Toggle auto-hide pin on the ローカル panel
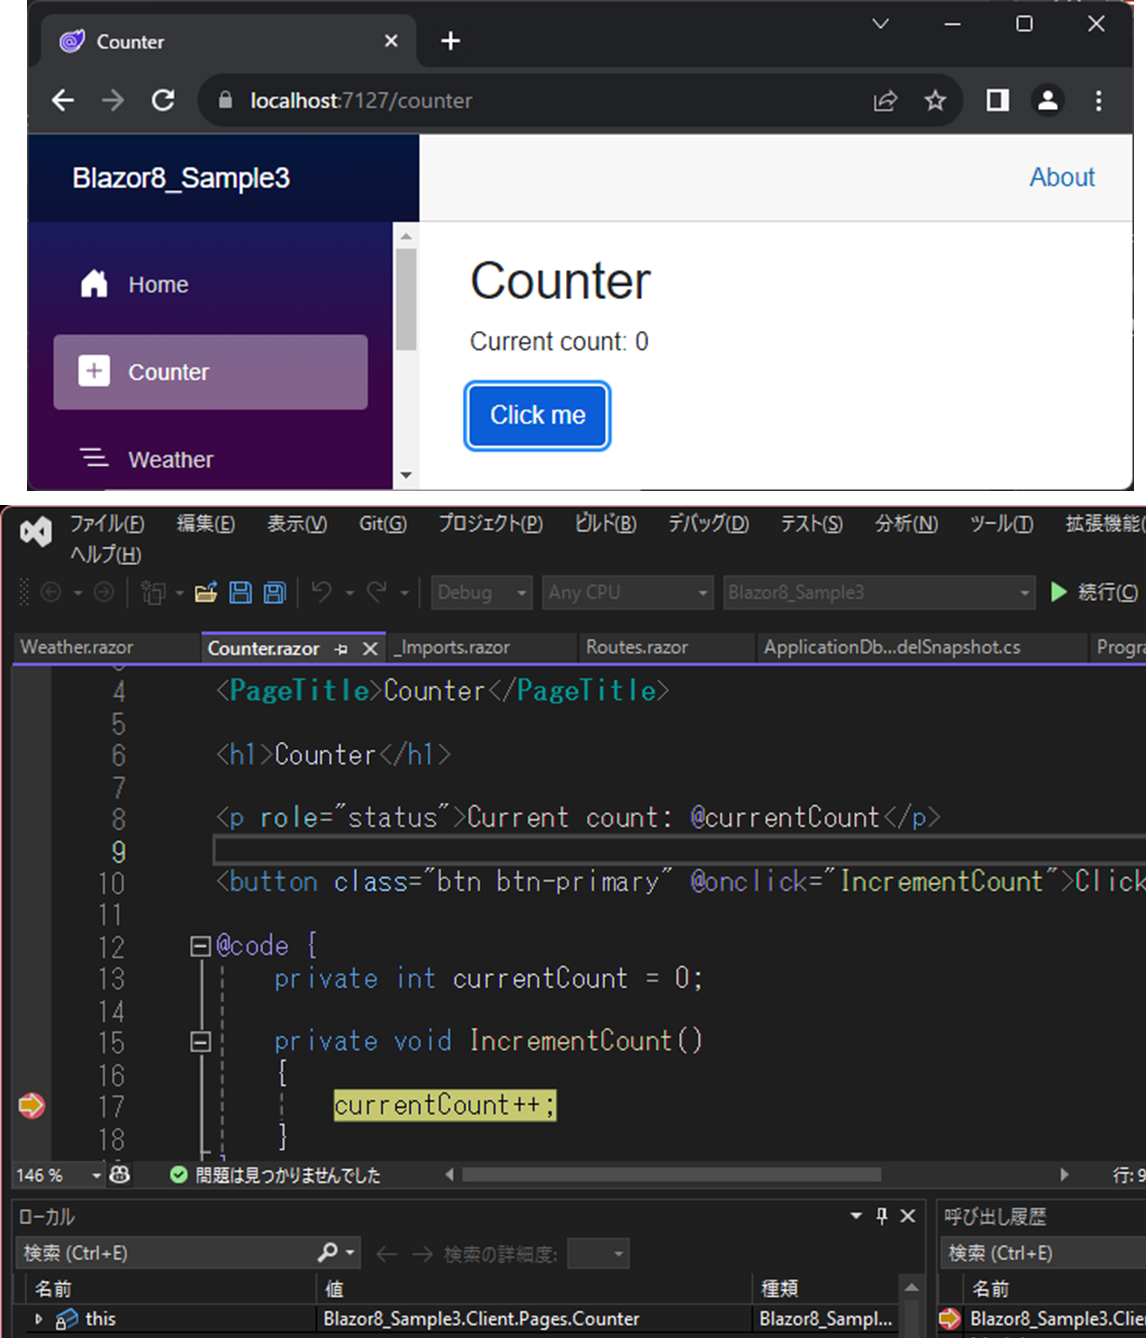Viewport: 1146px width, 1338px height. pos(881,1216)
